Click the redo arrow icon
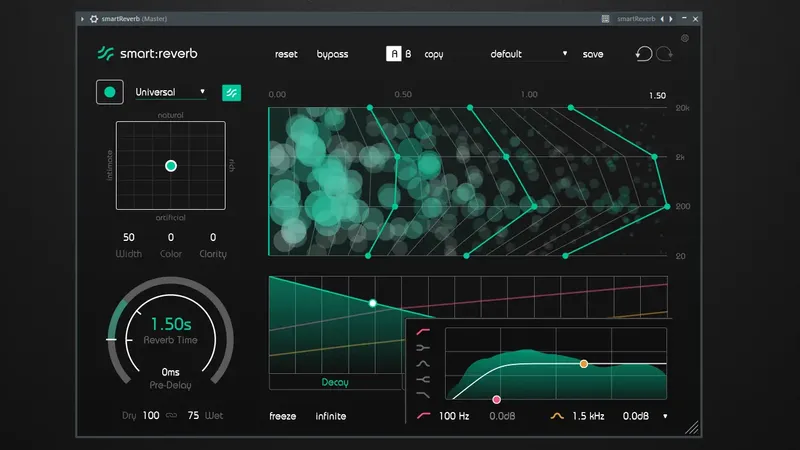Viewport: 800px width, 450px height. 664,54
